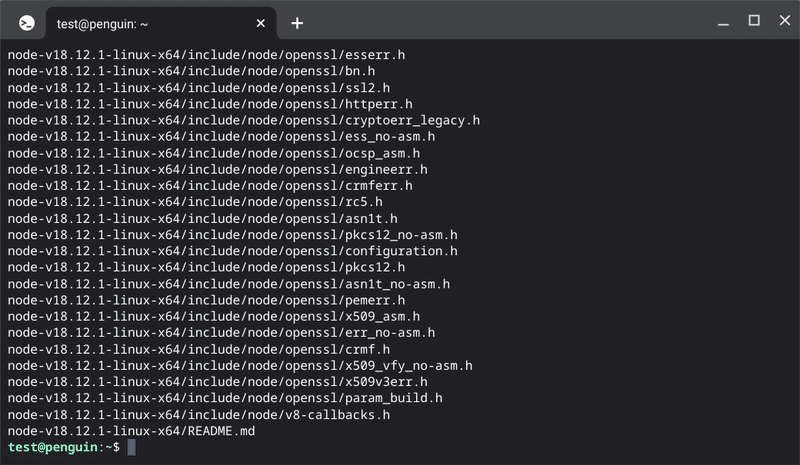The height and width of the screenshot is (465, 800).
Task: Click the README.md output line
Action: [x=131, y=431]
